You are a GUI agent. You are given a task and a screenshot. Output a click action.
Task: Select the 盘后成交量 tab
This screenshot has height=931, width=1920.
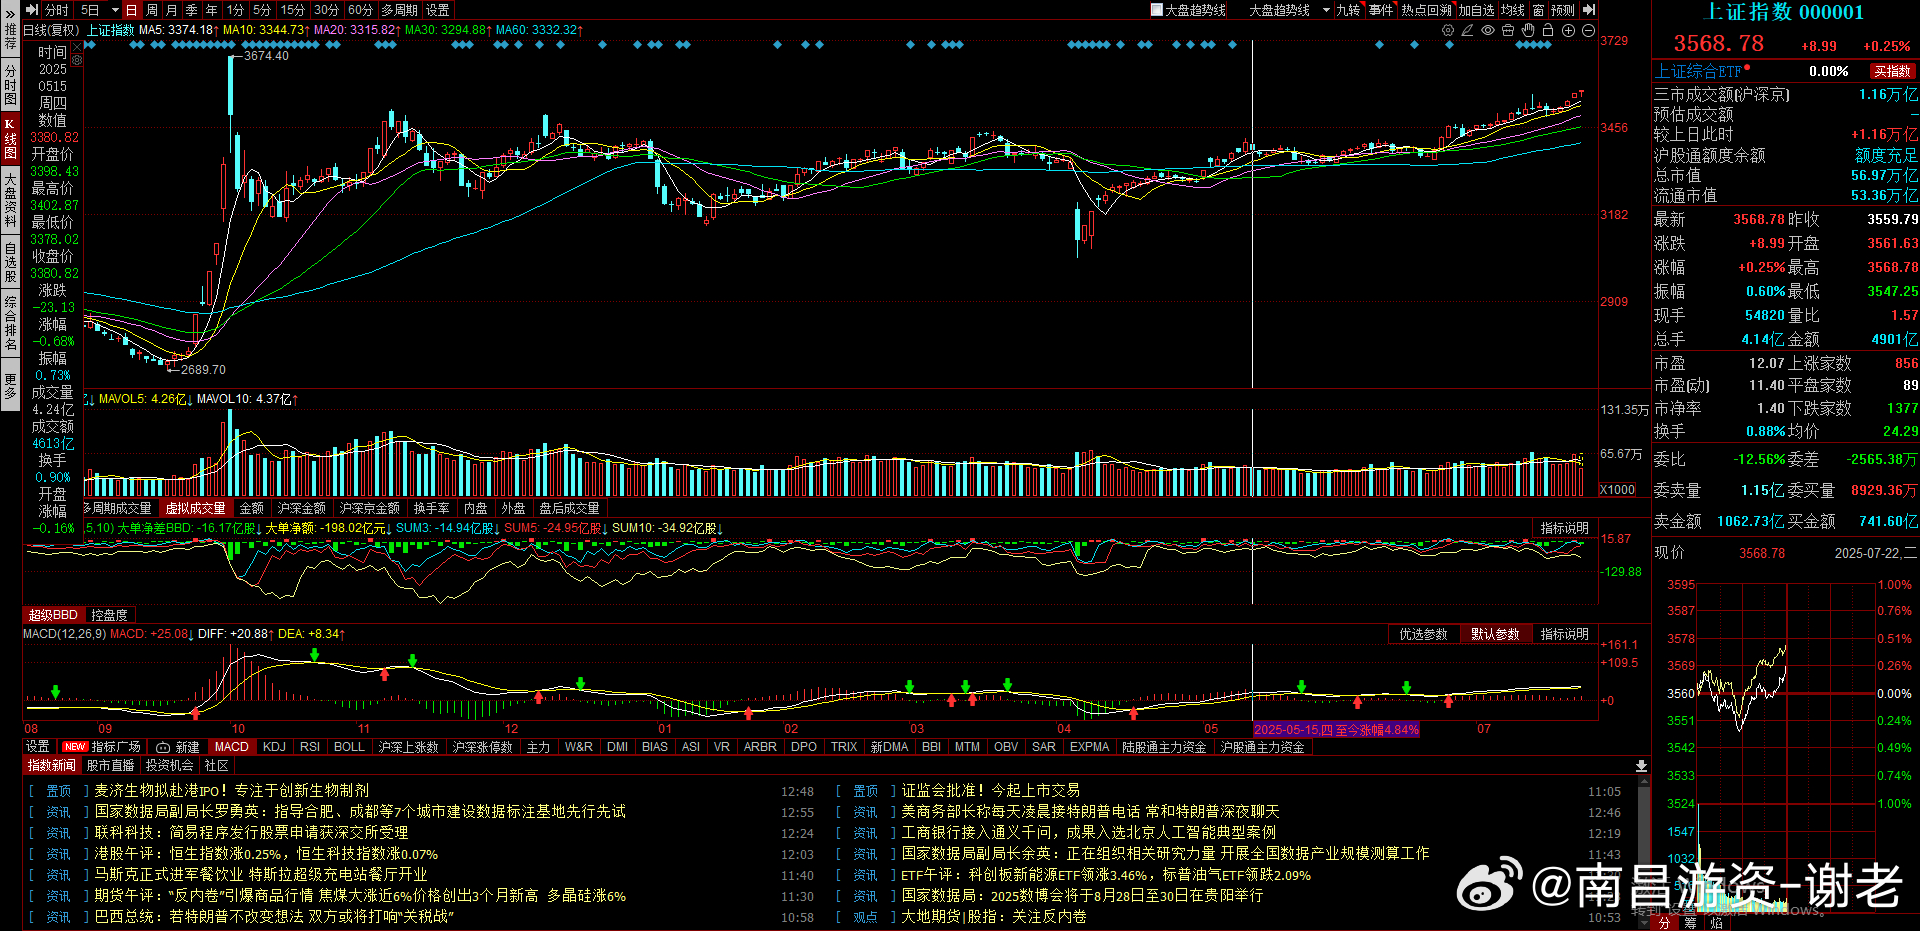[x=569, y=508]
